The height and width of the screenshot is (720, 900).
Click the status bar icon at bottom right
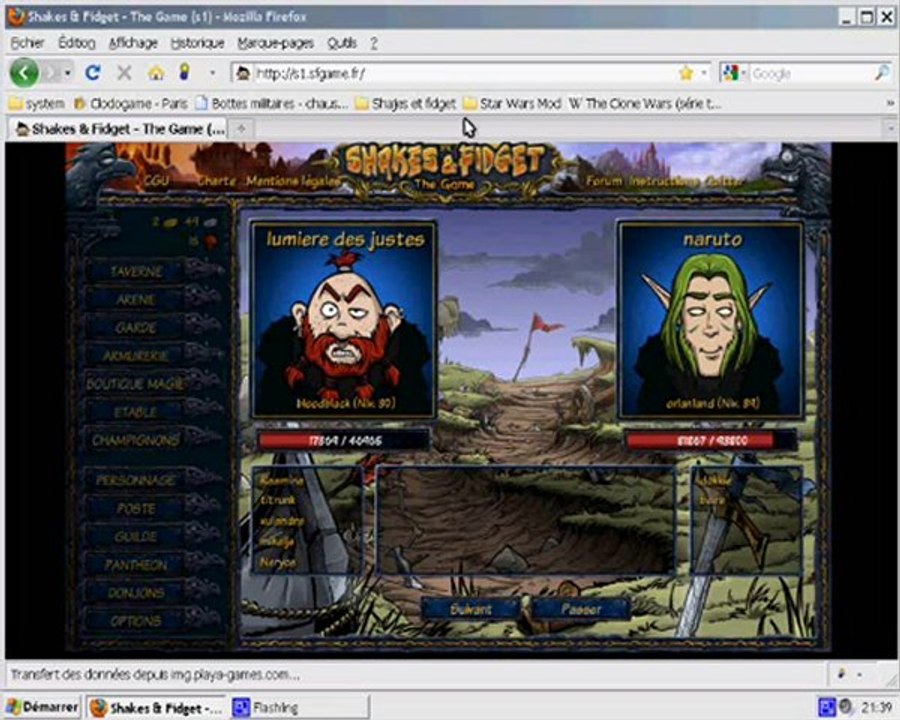pyautogui.click(x=841, y=673)
